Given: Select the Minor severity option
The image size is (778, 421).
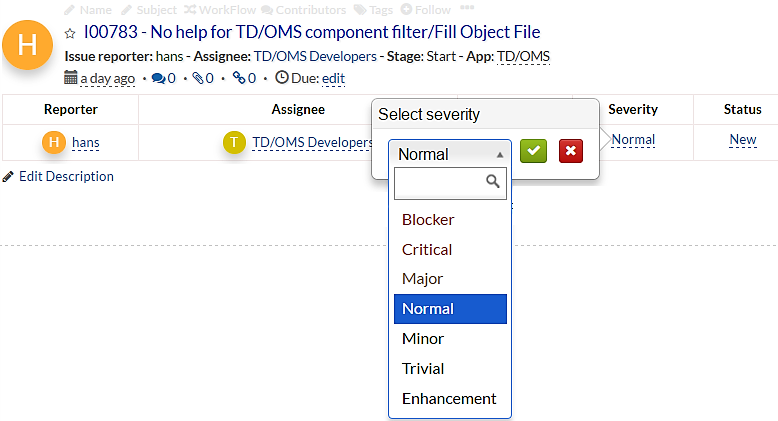Looking at the screenshot, I should [x=423, y=338].
